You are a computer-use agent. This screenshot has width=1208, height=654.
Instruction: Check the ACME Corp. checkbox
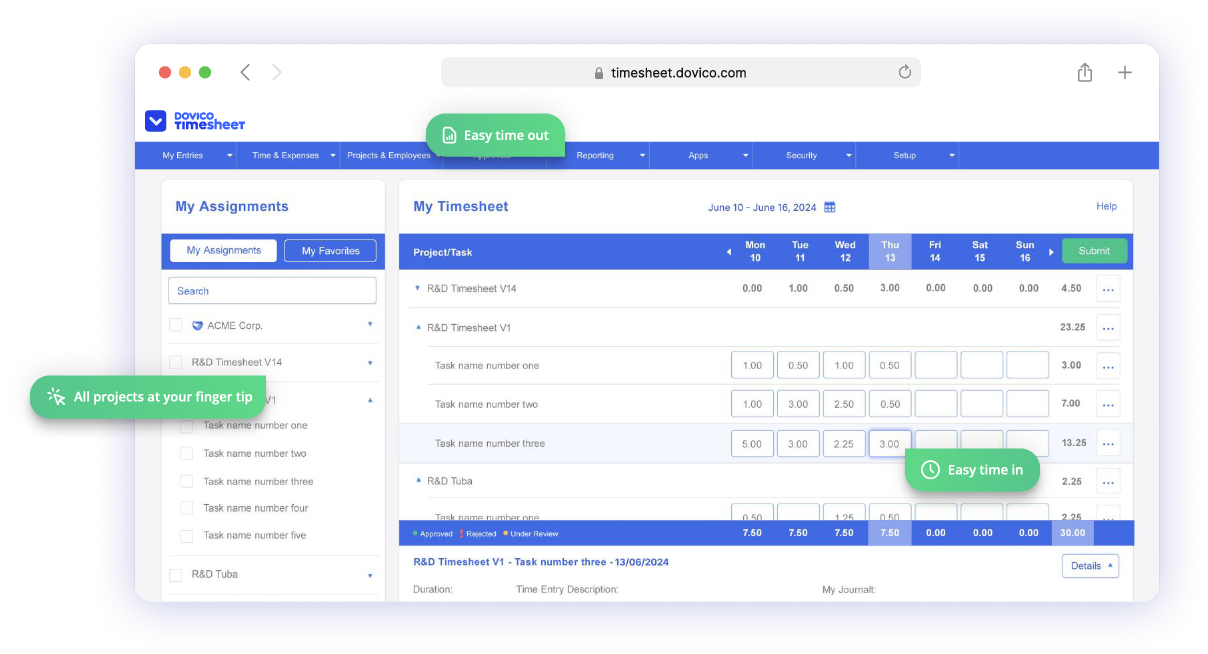point(176,325)
